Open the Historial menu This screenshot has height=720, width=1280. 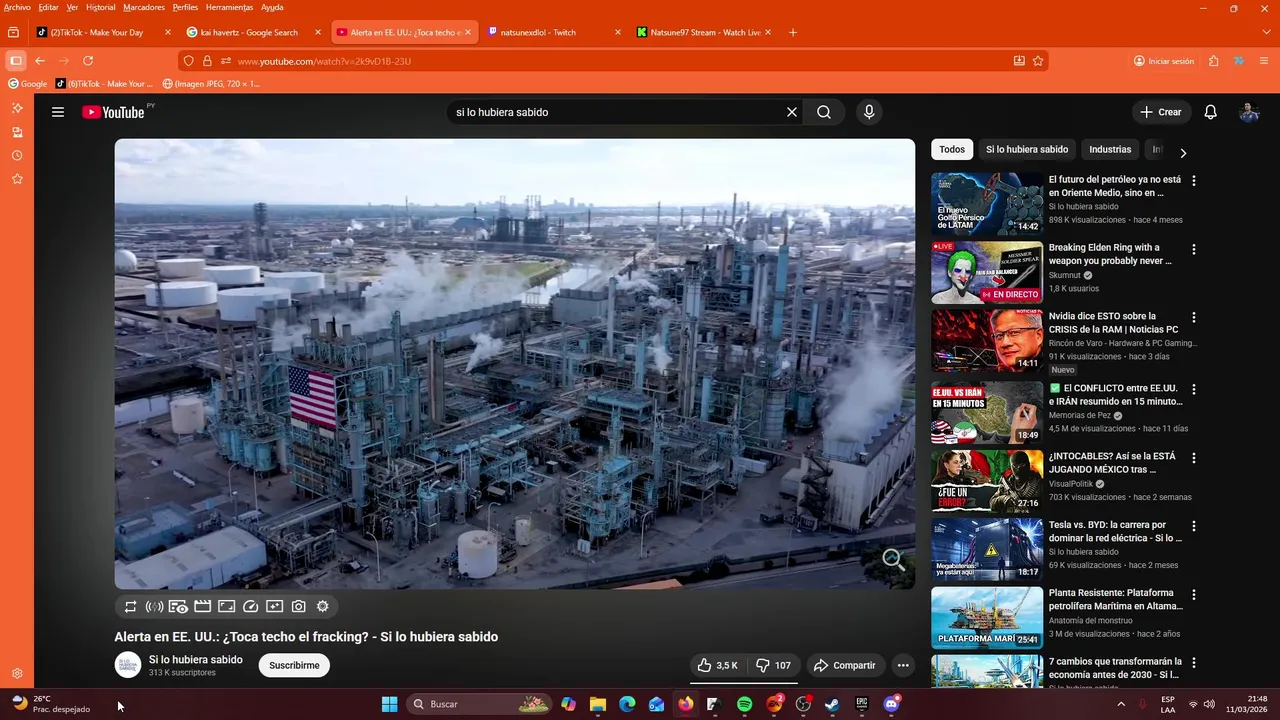point(100,7)
